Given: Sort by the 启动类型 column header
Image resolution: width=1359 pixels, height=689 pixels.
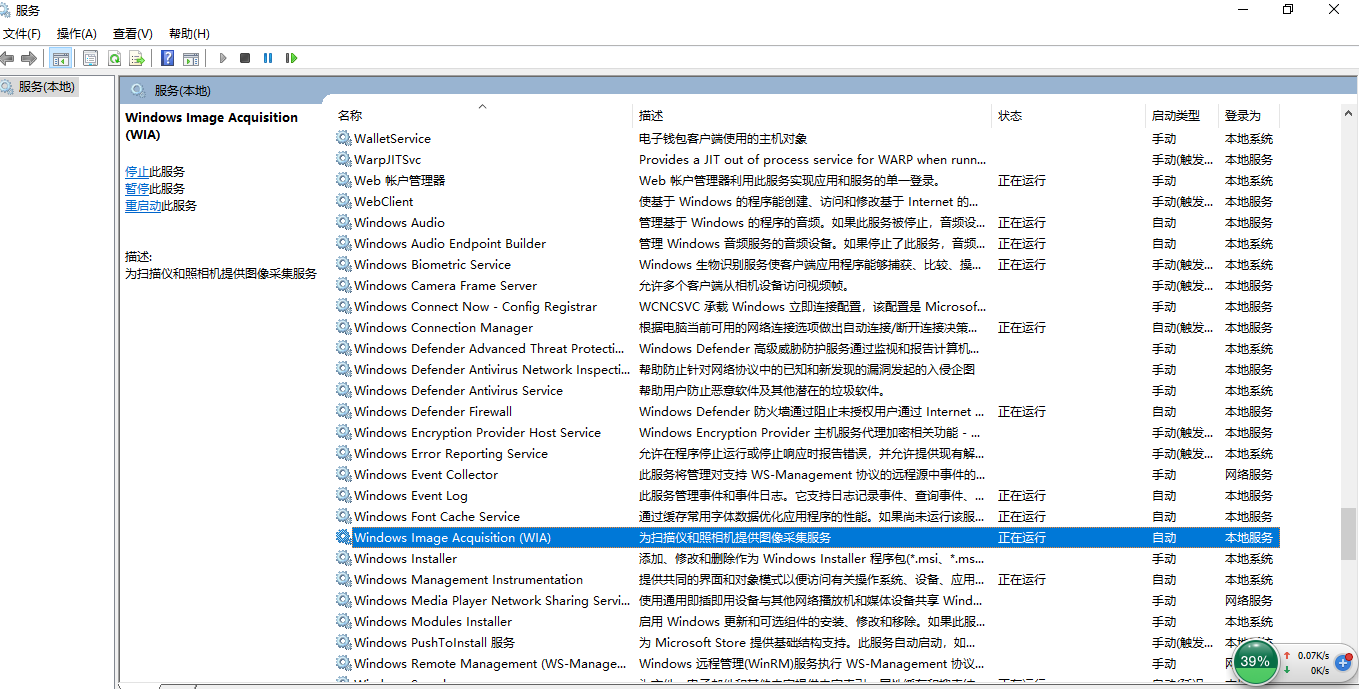Looking at the screenshot, I should [x=1182, y=115].
